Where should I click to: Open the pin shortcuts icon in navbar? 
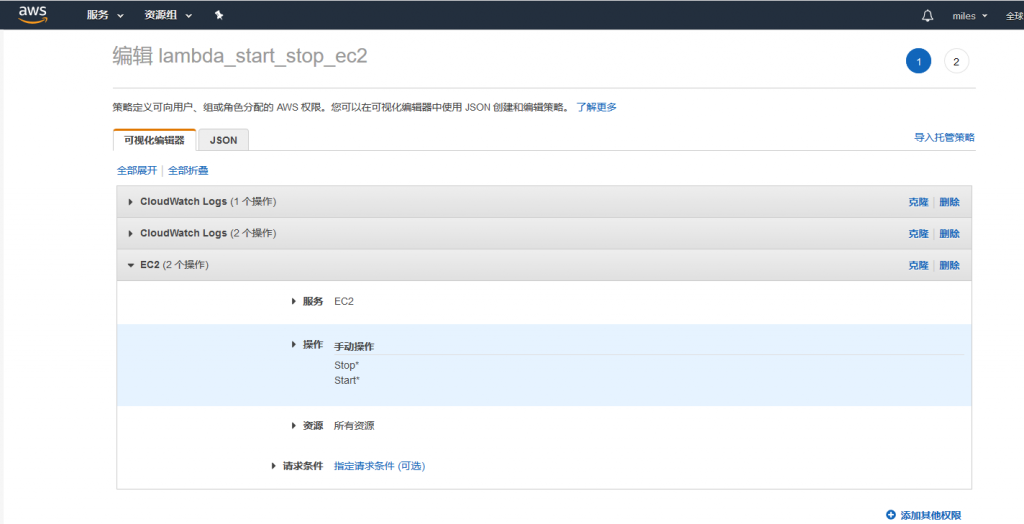click(x=218, y=16)
